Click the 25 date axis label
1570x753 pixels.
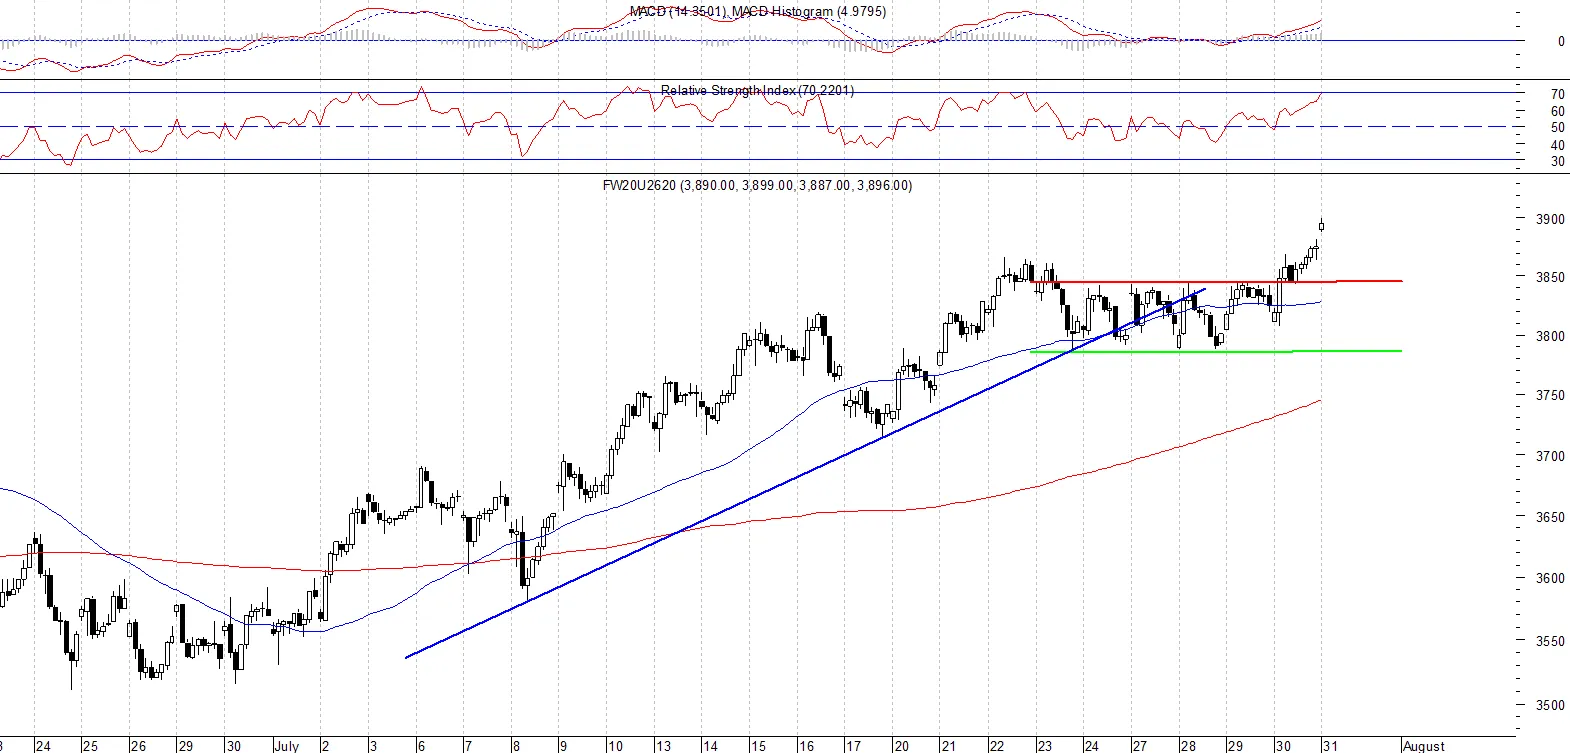tap(90, 746)
